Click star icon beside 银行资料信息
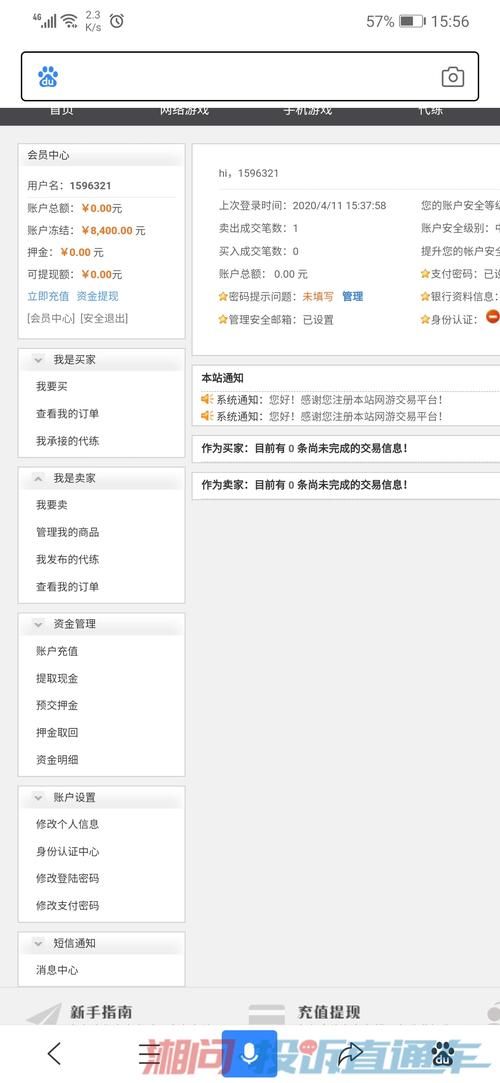 pos(425,296)
